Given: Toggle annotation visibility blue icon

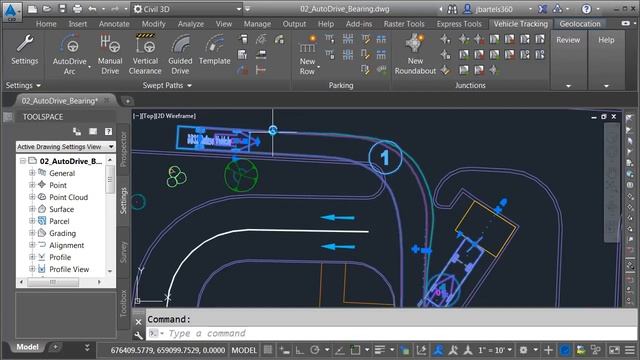Looking at the screenshot, I should pos(438,350).
